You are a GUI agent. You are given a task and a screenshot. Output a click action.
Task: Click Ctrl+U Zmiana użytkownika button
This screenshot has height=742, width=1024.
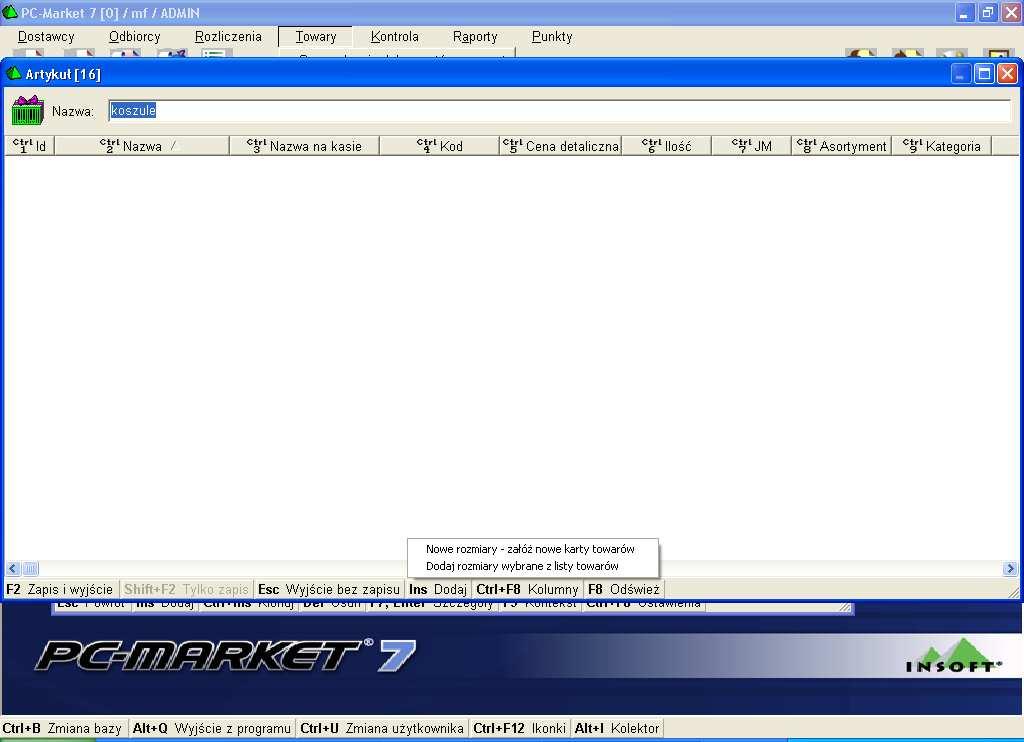pyautogui.click(x=382, y=728)
